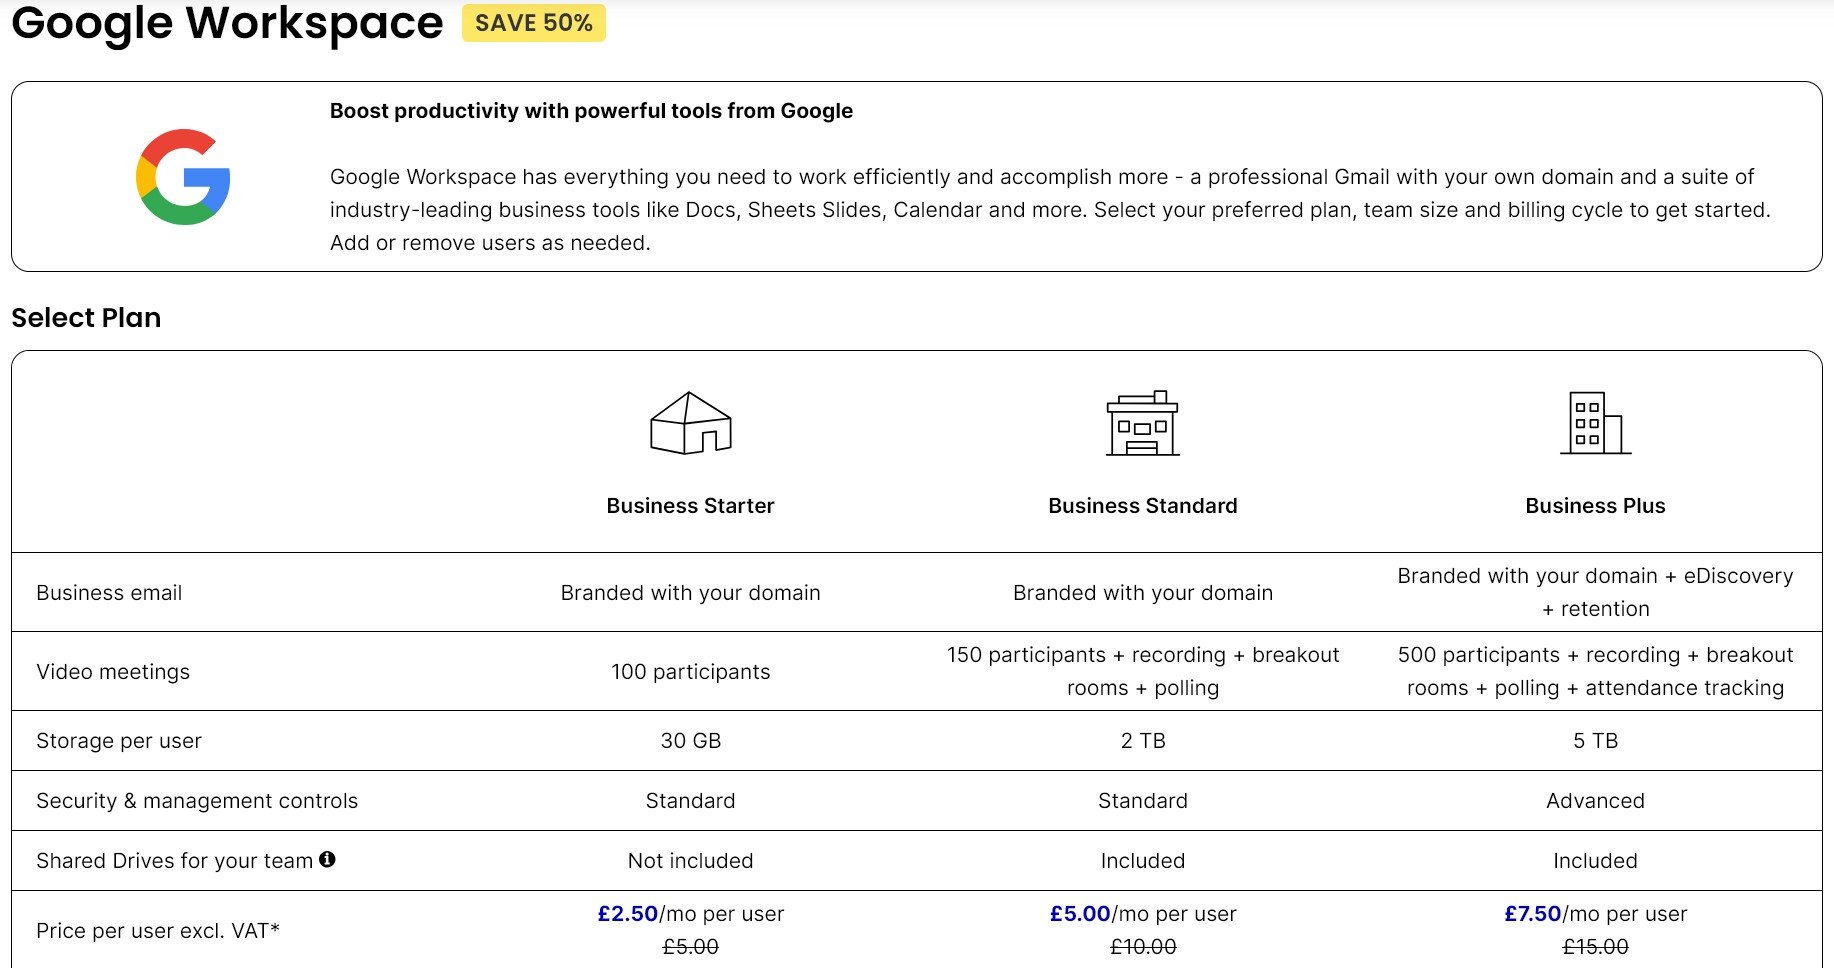Click the Google G logo

[x=183, y=177]
